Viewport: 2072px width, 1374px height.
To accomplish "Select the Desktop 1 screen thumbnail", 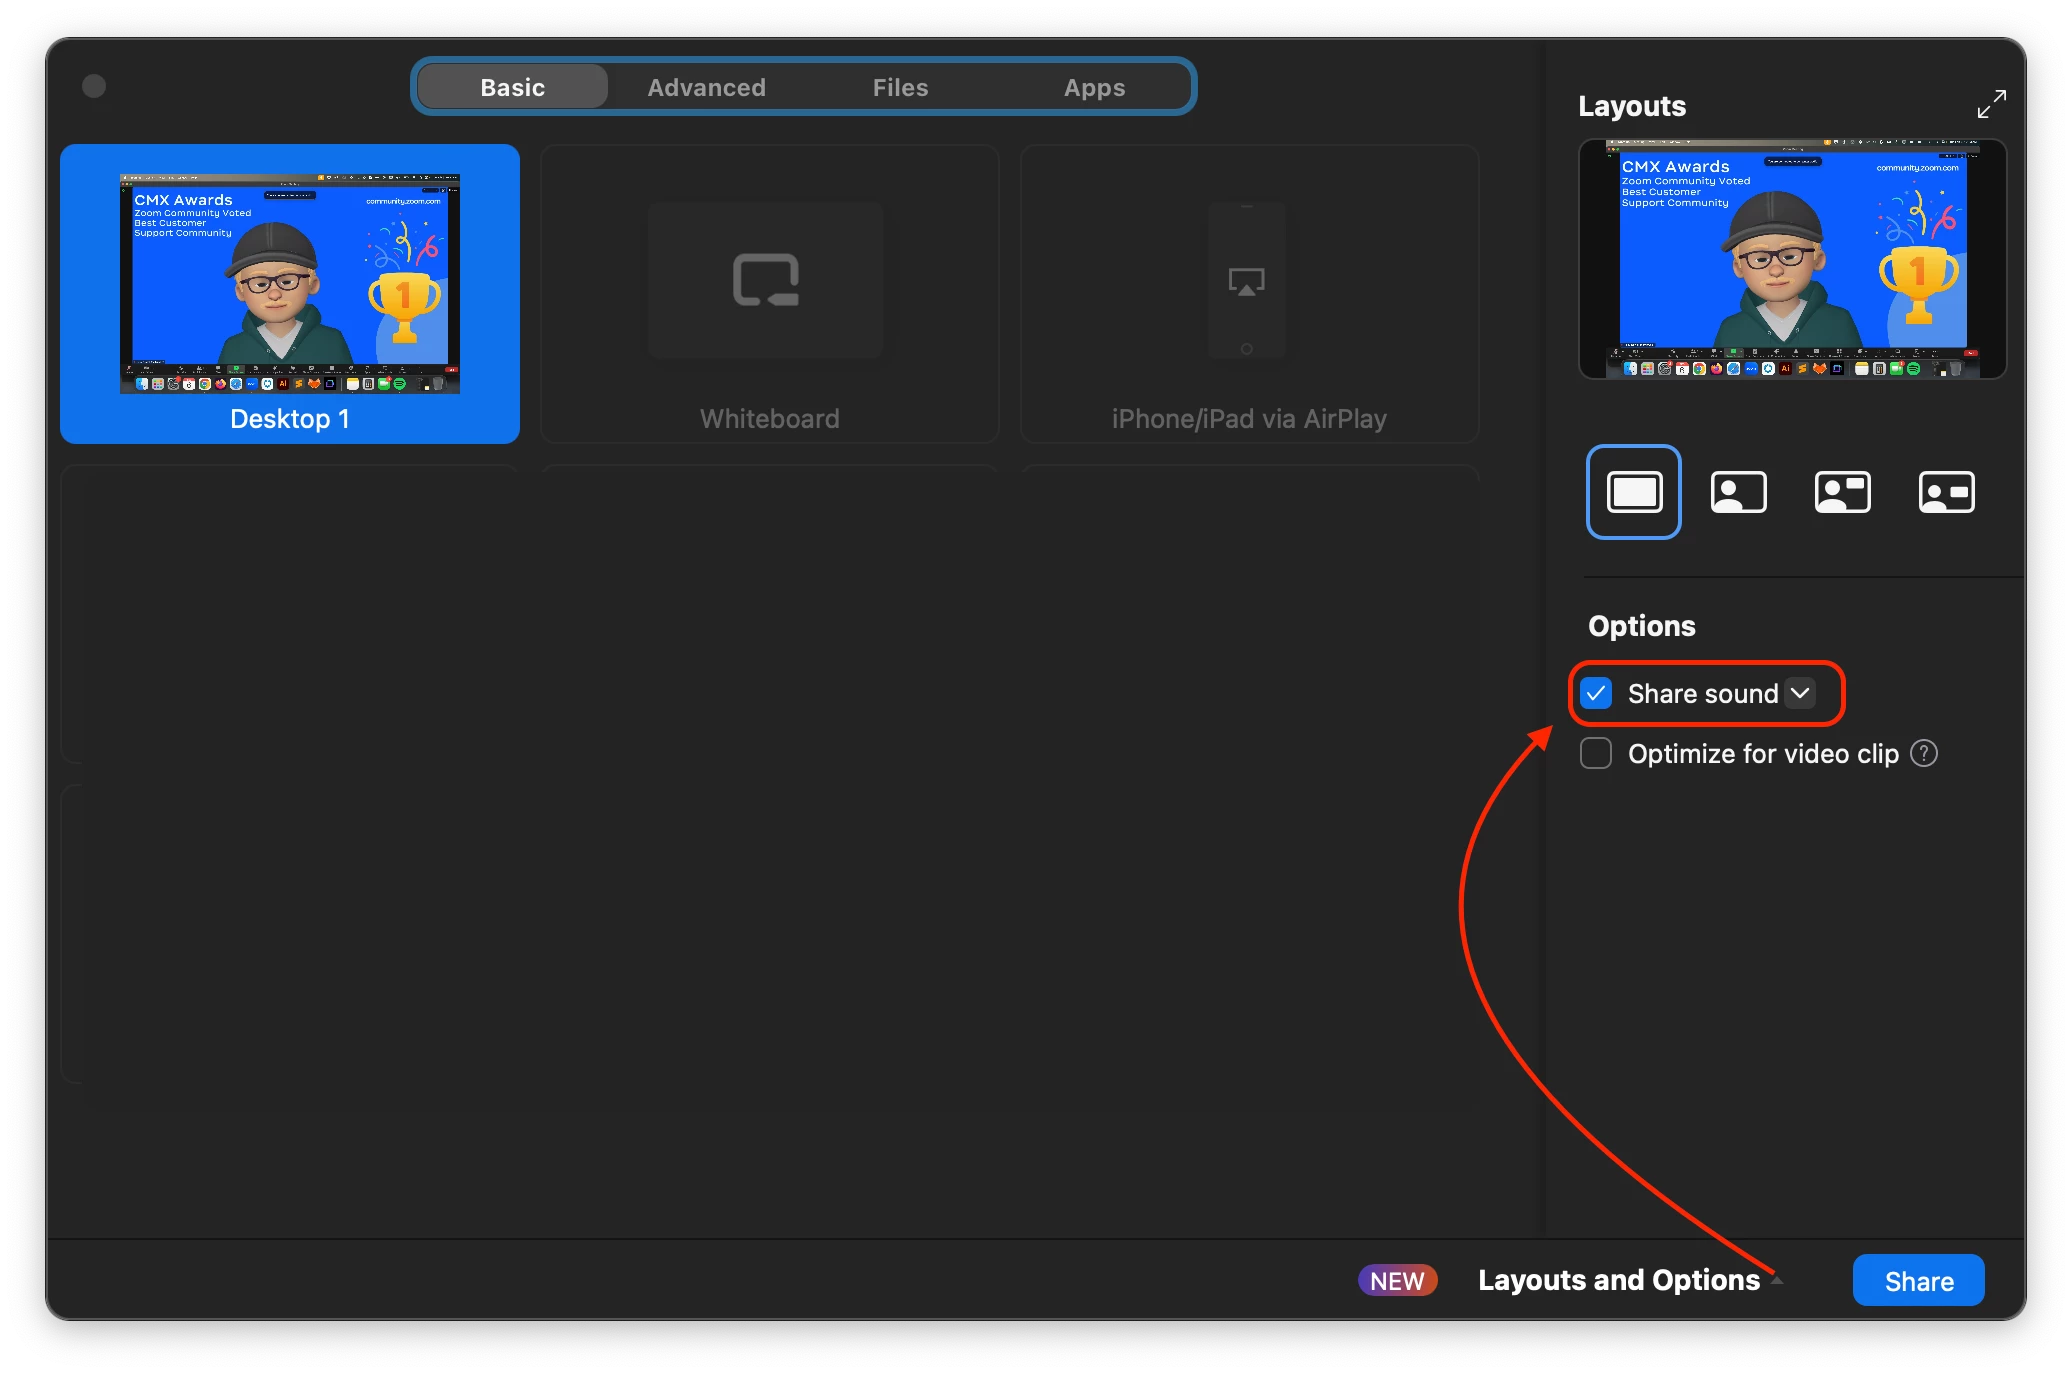I will pyautogui.click(x=290, y=285).
